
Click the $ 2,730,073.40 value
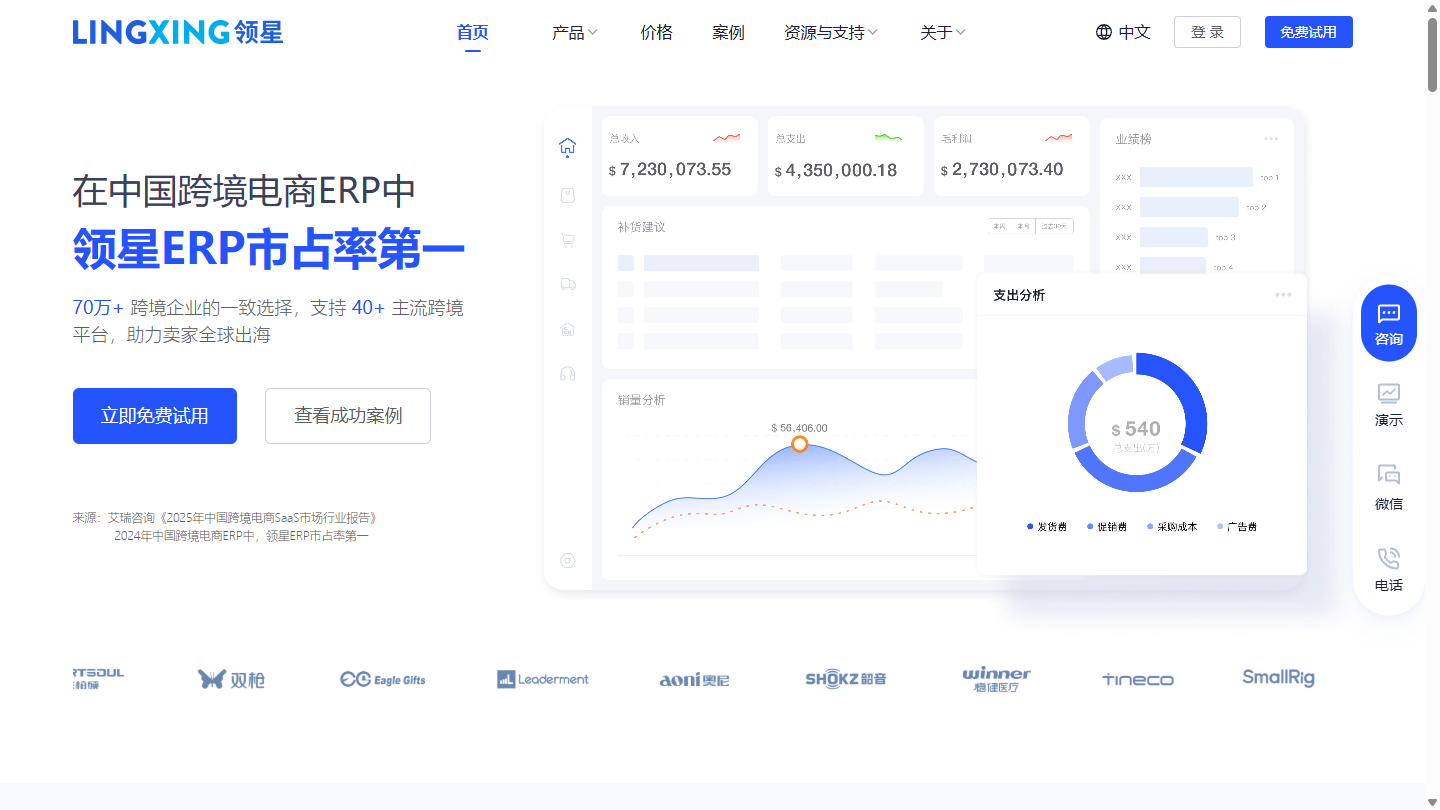pyautogui.click(x=1002, y=170)
